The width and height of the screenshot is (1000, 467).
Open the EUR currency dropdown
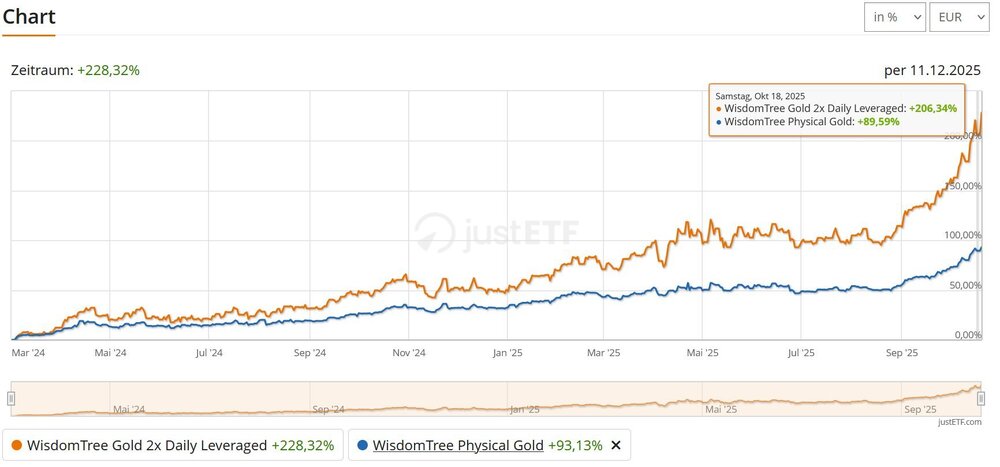[958, 18]
